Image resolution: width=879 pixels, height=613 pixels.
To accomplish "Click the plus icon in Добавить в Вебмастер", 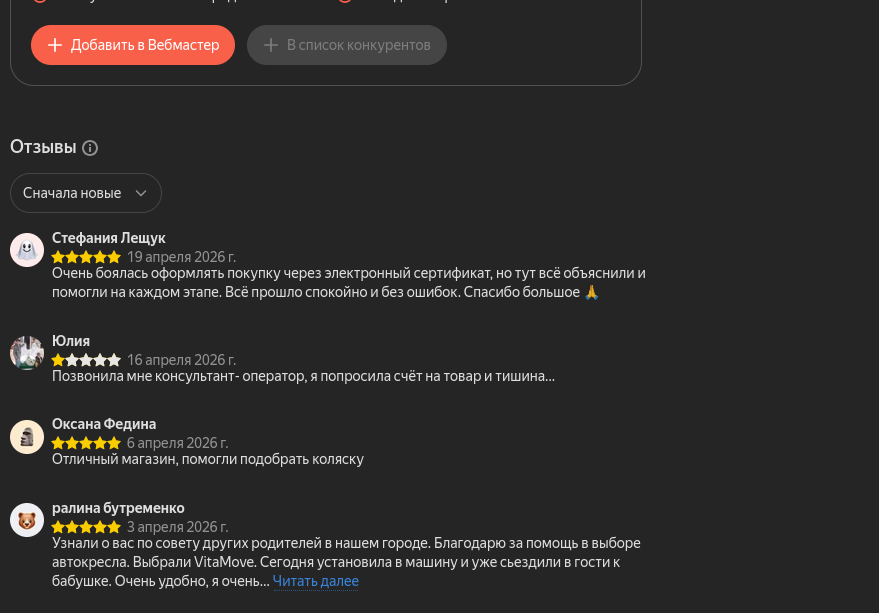I will 55,45.
